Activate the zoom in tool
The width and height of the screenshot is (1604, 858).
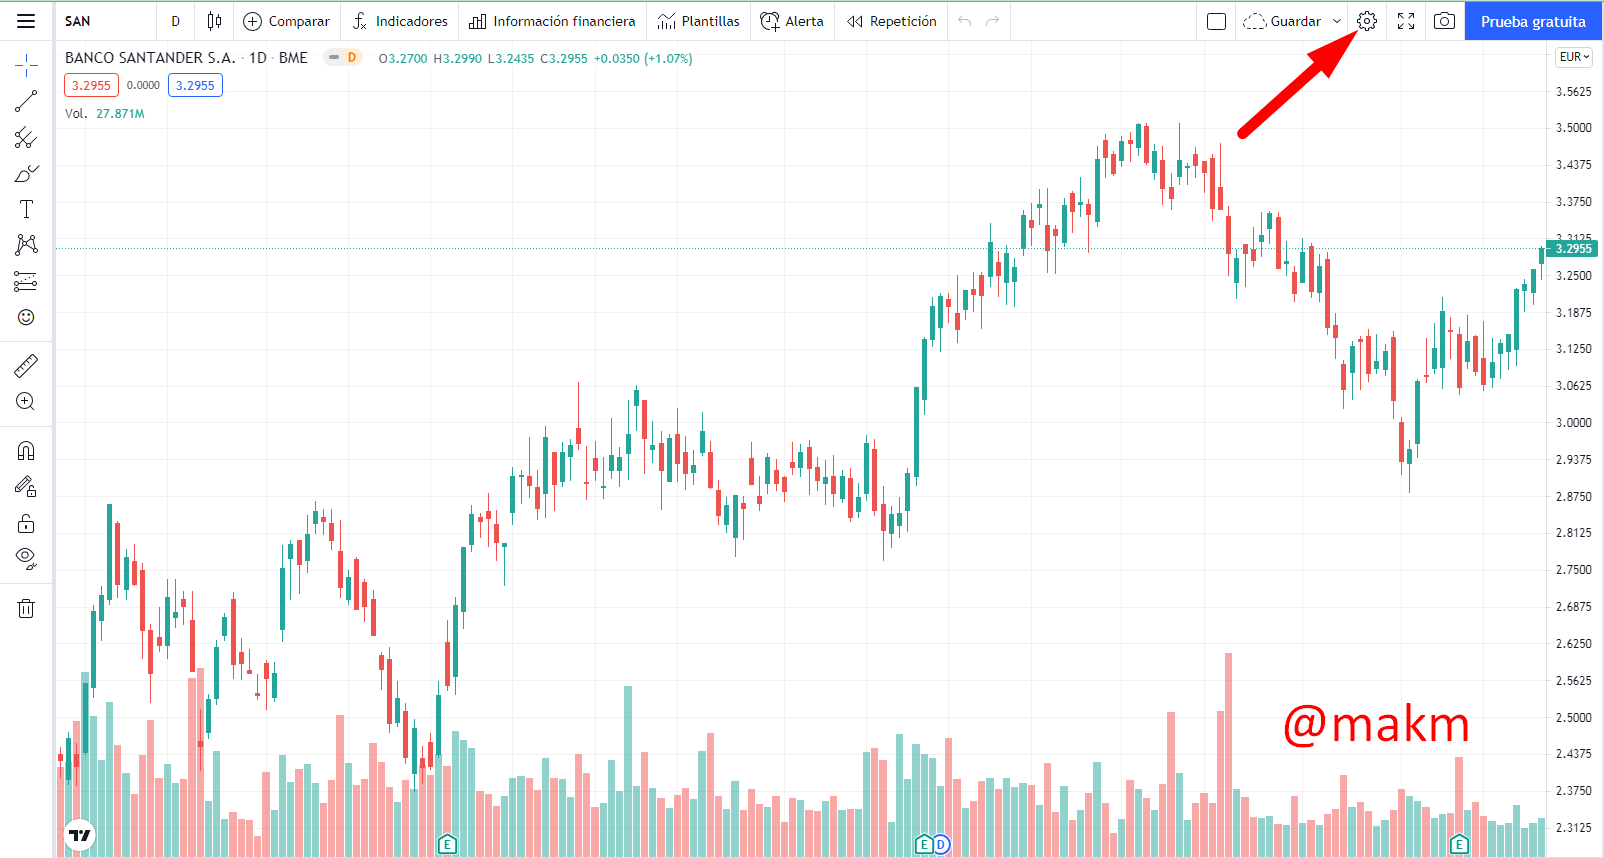pos(26,402)
